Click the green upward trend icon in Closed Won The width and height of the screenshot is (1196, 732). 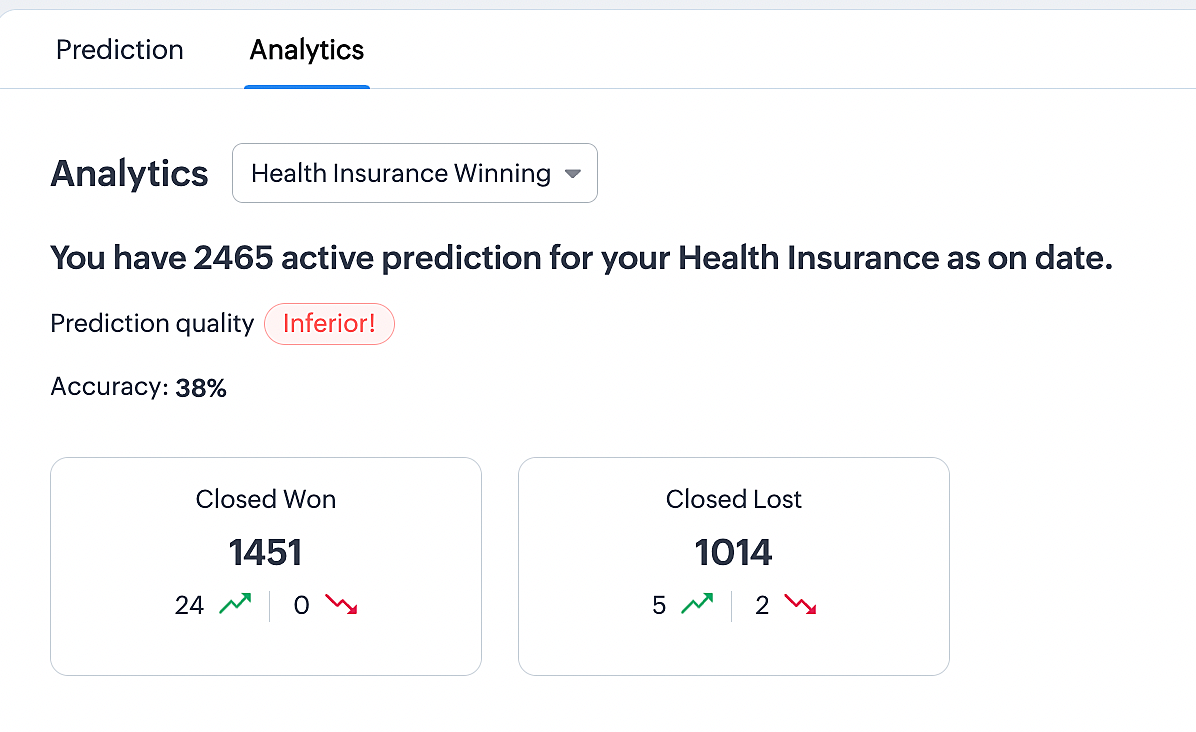pyautogui.click(x=235, y=604)
